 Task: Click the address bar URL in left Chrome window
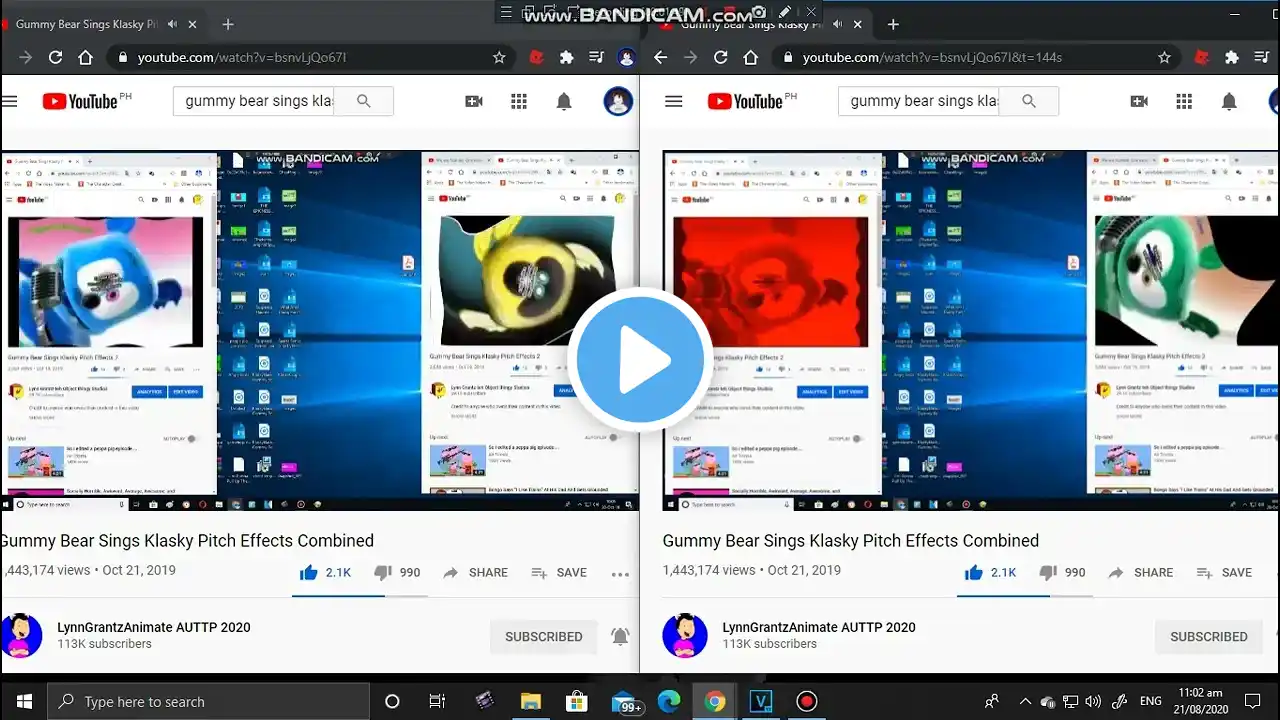pos(242,58)
